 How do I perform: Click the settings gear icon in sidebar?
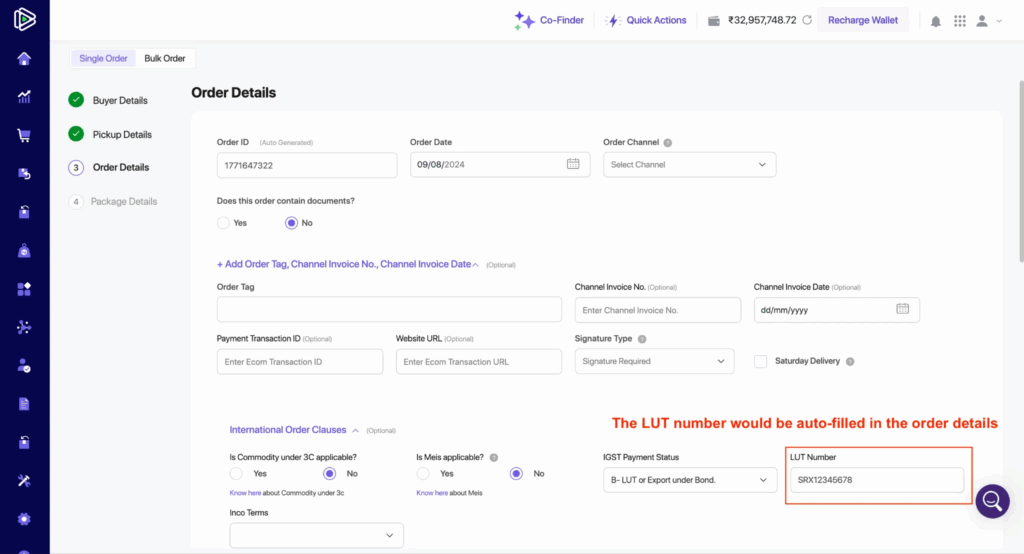(x=24, y=519)
